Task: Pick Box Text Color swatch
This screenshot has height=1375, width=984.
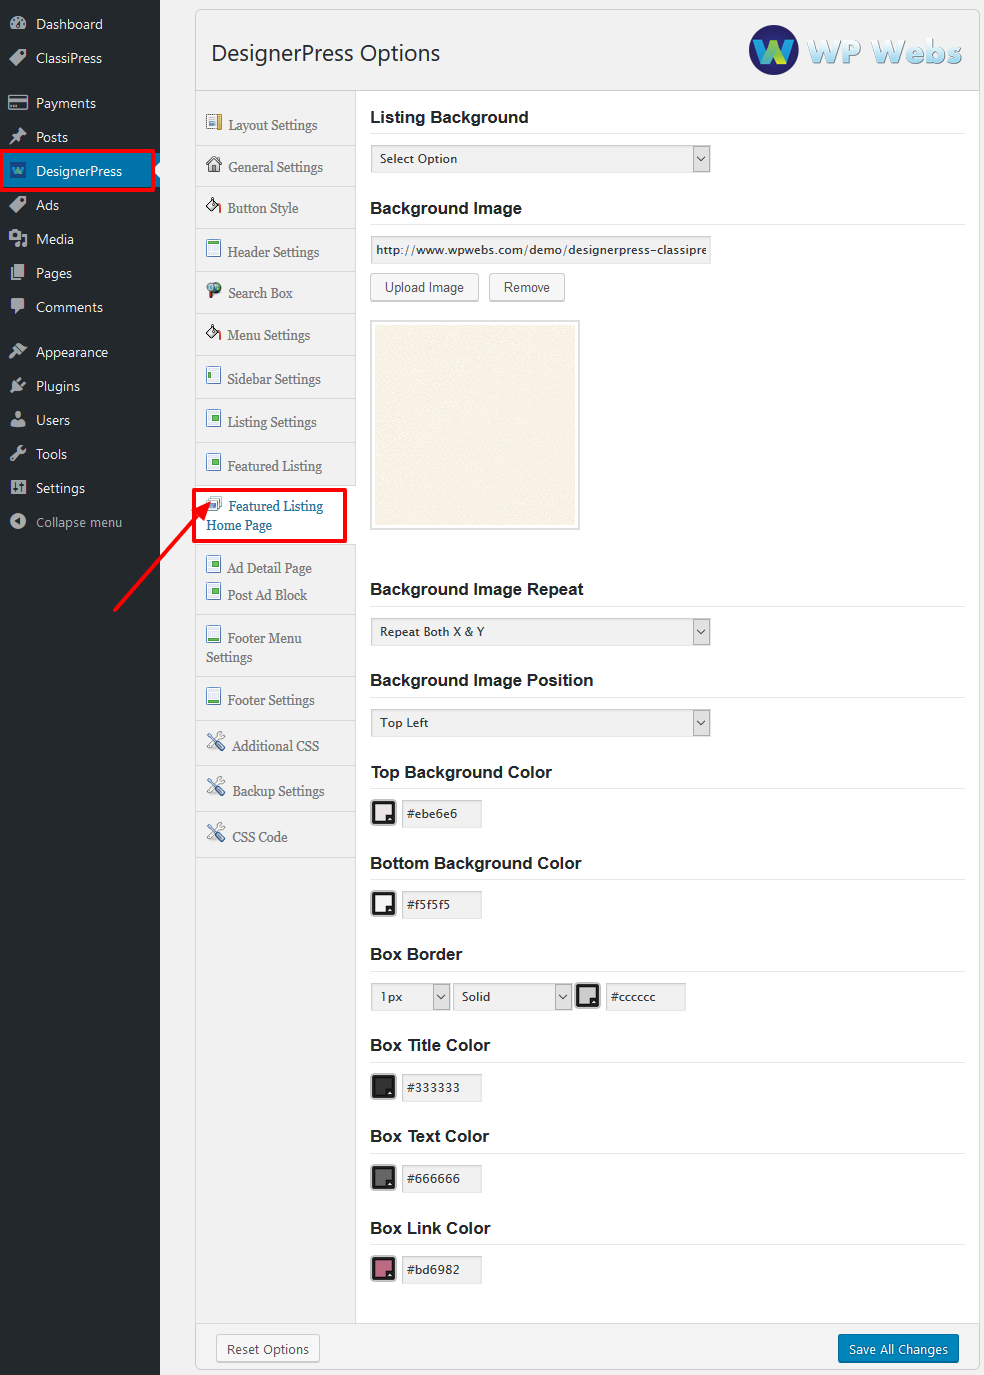Action: point(384,1178)
